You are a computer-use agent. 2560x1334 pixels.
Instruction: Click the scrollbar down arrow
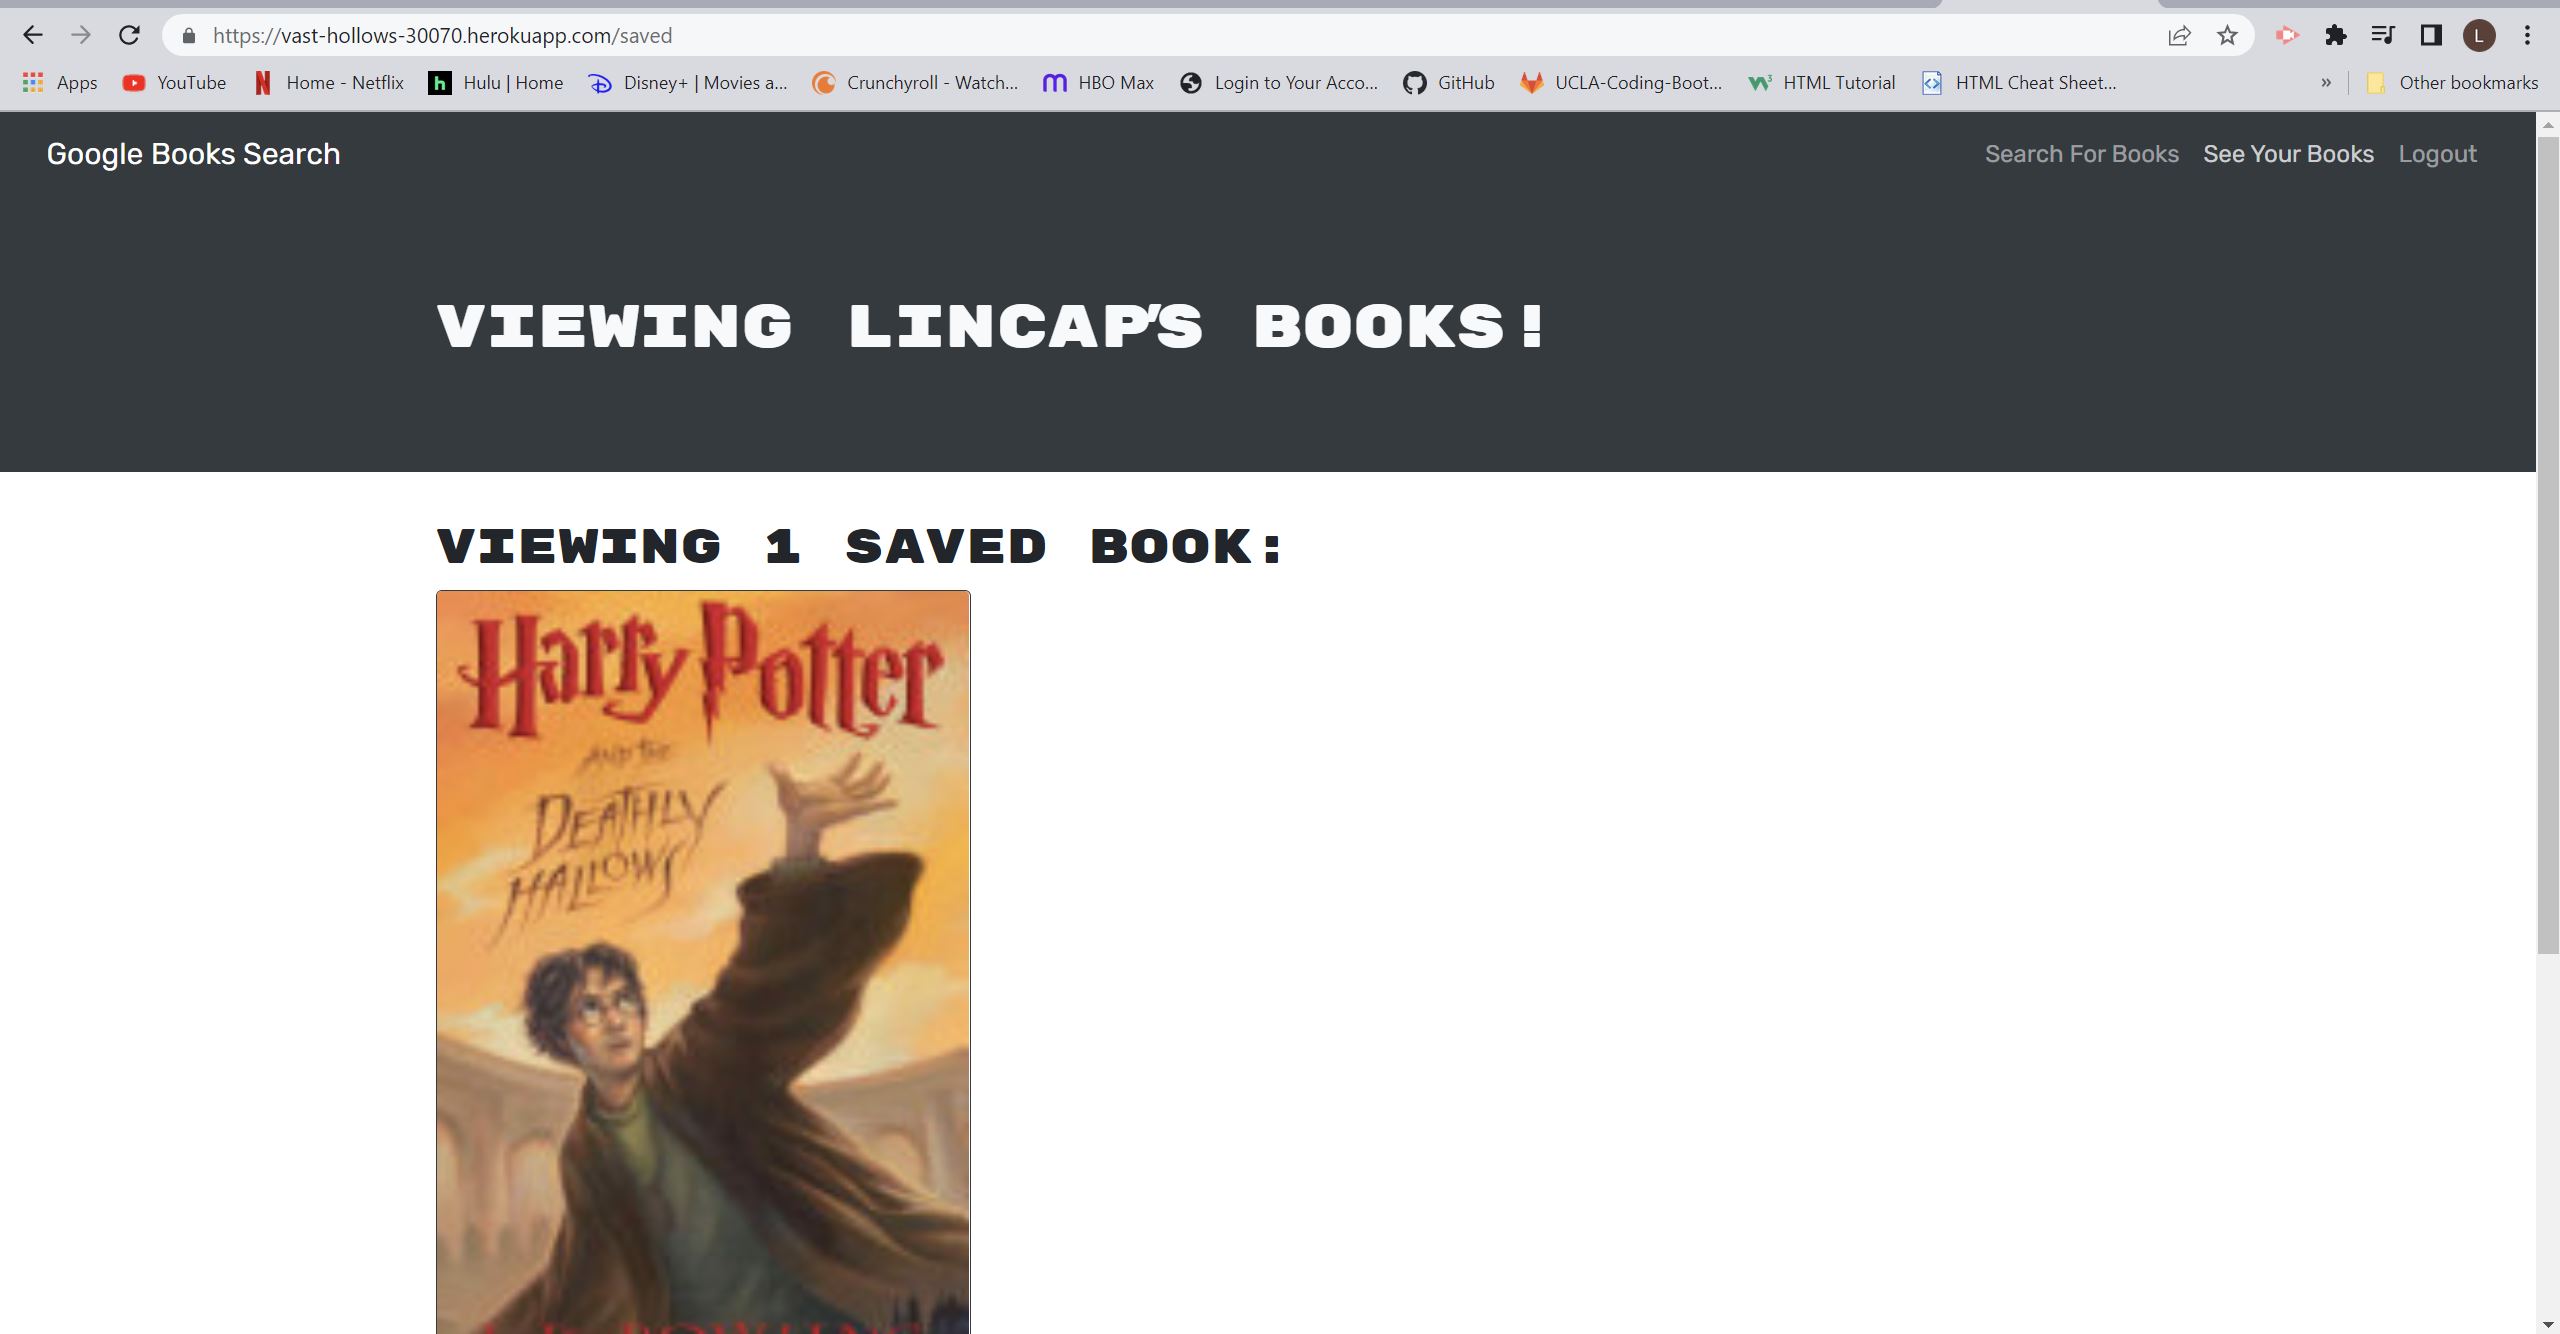(x=2548, y=1324)
